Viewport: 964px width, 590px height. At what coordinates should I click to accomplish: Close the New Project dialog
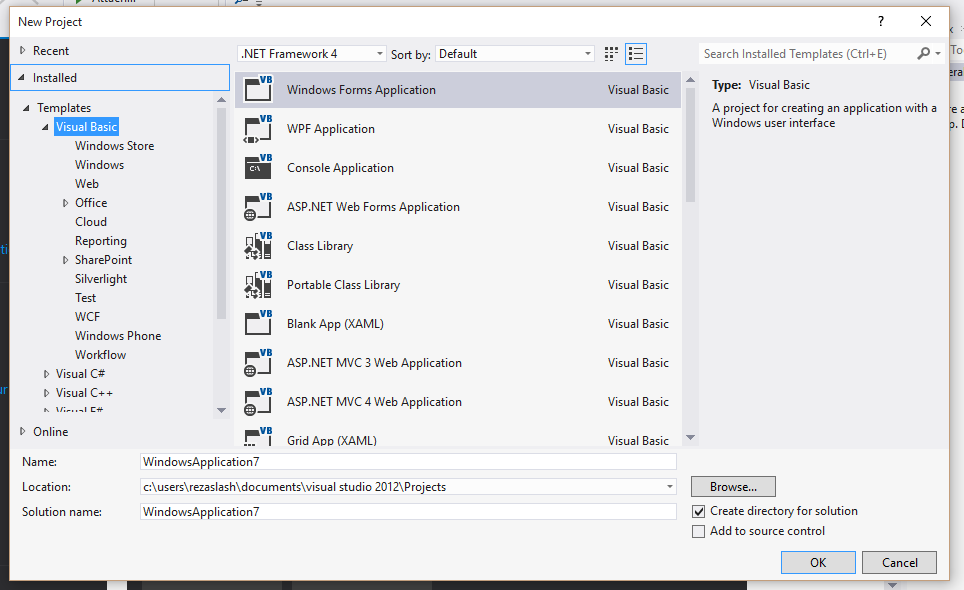(x=926, y=22)
